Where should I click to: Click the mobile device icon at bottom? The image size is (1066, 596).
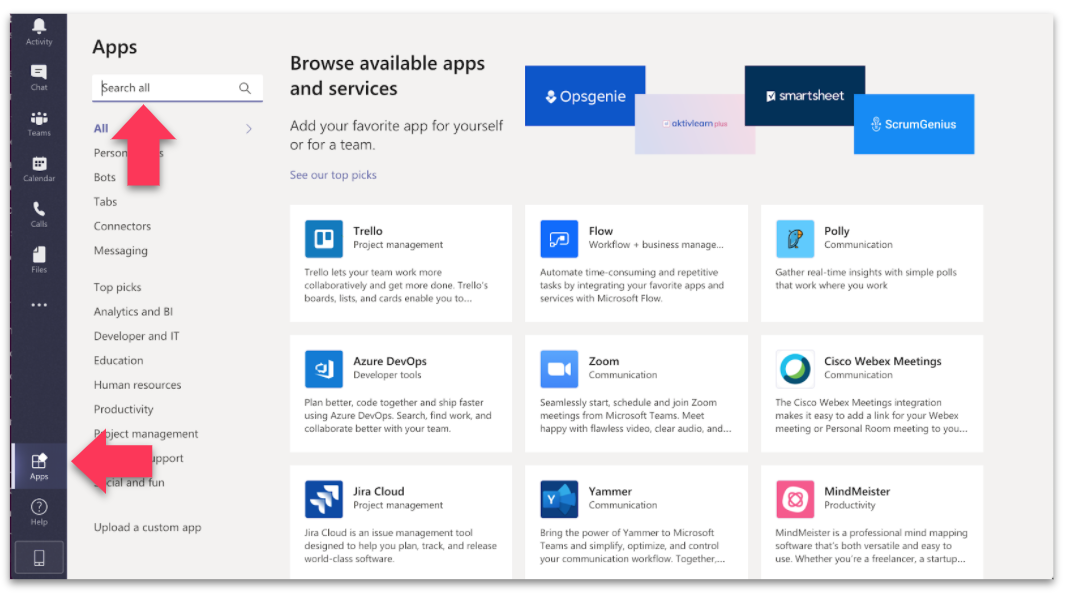pyautogui.click(x=39, y=558)
